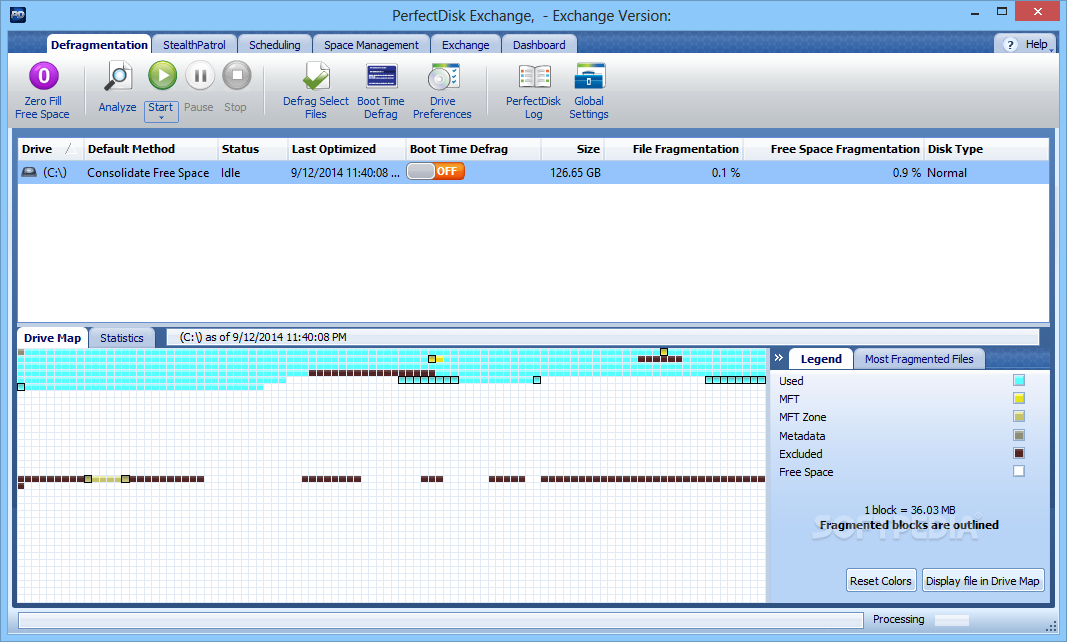Viewport: 1067px width, 642px height.
Task: Click the MFT yellow color swatch
Action: click(1019, 398)
